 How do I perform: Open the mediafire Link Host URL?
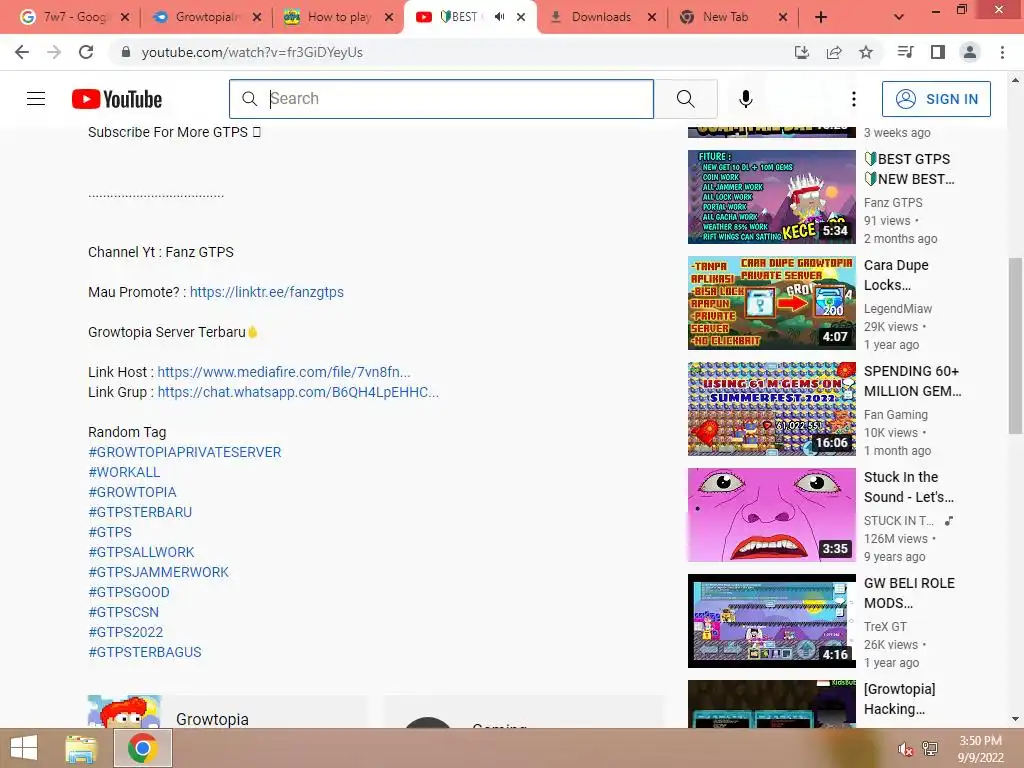click(284, 372)
